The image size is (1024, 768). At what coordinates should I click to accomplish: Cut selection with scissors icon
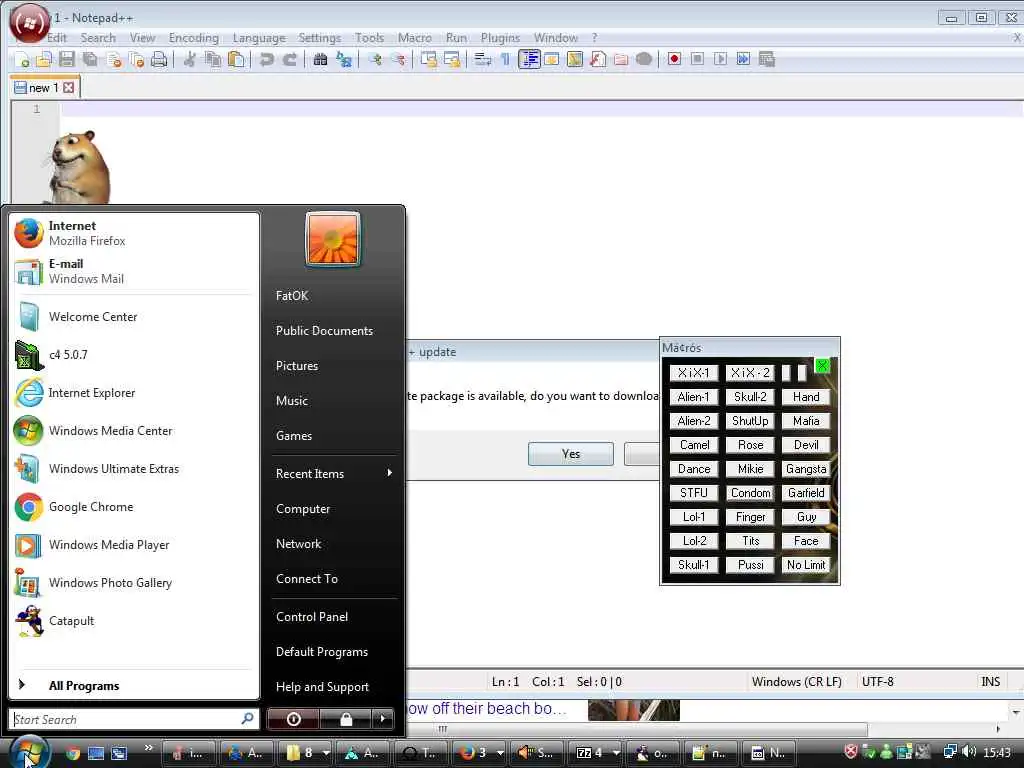pyautogui.click(x=189, y=60)
